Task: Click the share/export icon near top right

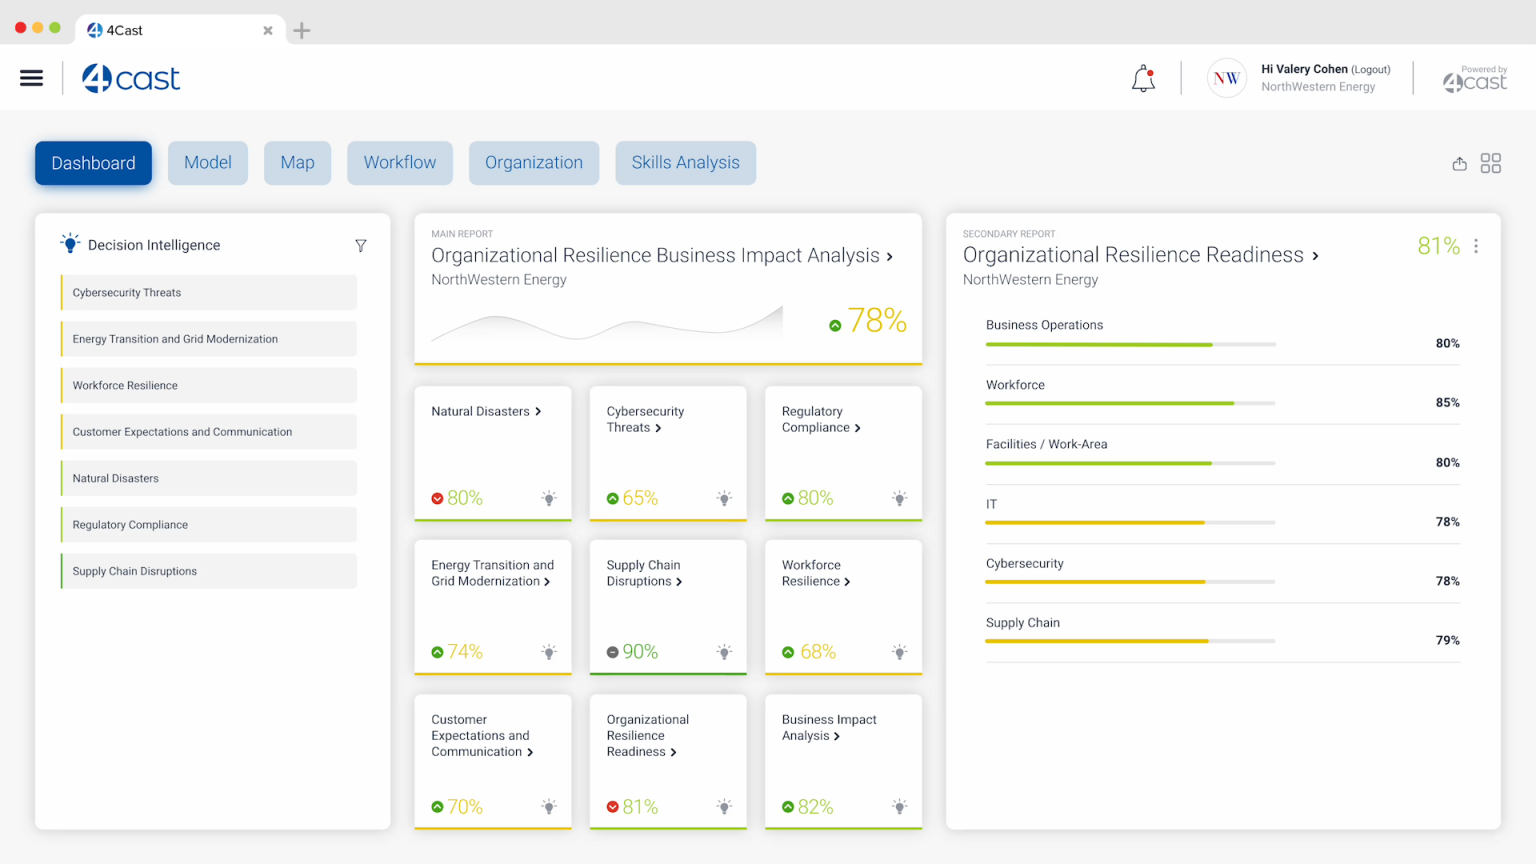Action: coord(1459,163)
